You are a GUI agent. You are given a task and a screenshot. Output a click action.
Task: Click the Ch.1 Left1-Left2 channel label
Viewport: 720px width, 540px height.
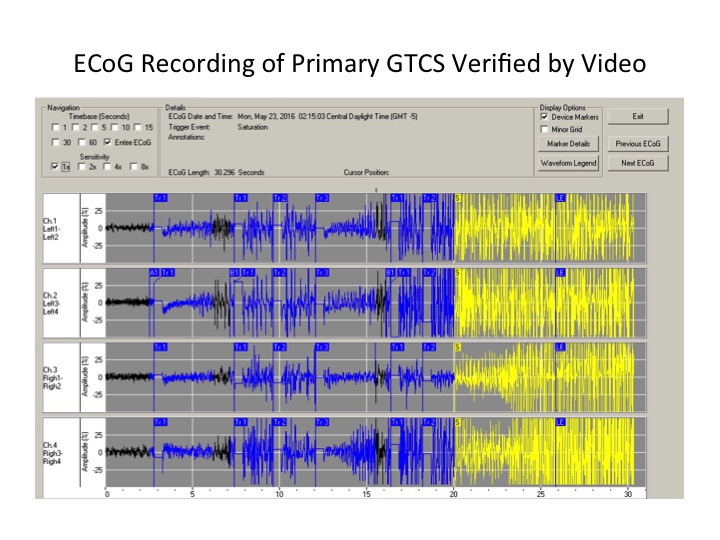coord(55,227)
